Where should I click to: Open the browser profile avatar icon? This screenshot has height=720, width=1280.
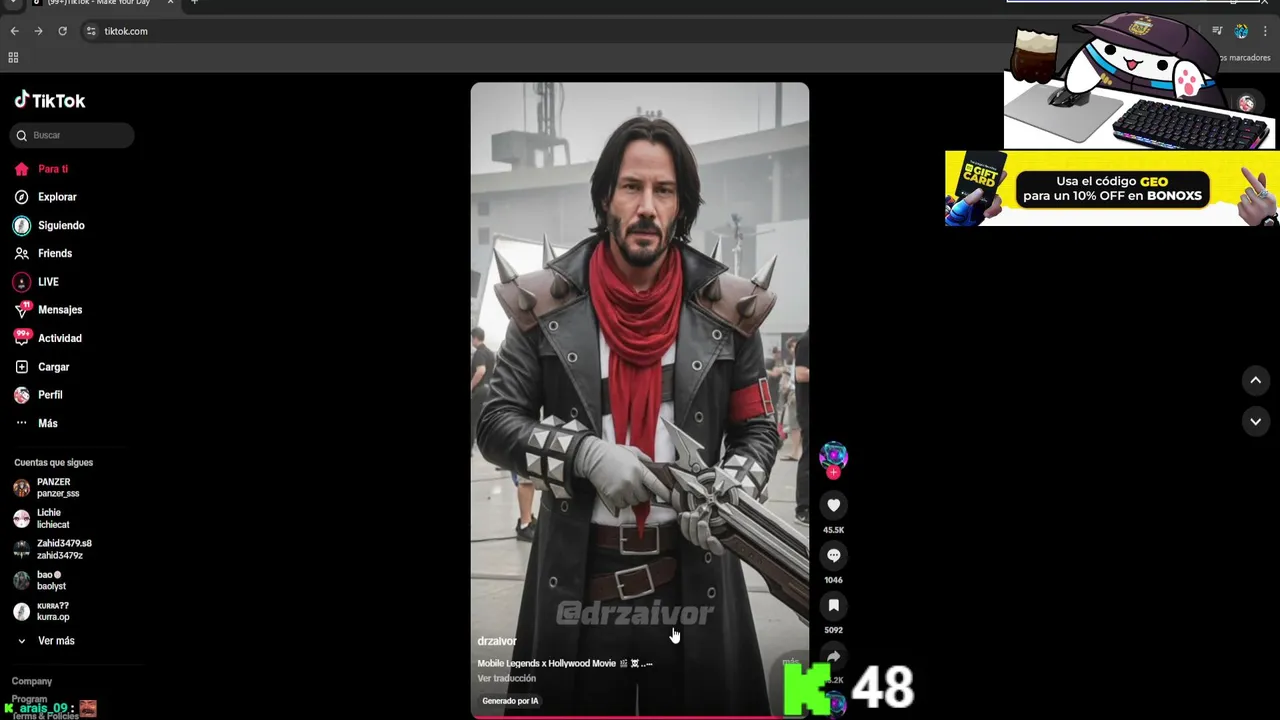pyautogui.click(x=1241, y=31)
